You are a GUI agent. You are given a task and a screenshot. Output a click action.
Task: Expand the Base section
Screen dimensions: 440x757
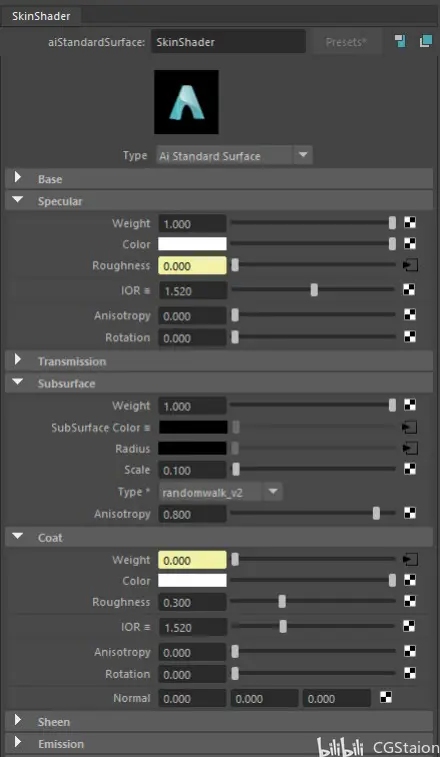[x=18, y=178]
